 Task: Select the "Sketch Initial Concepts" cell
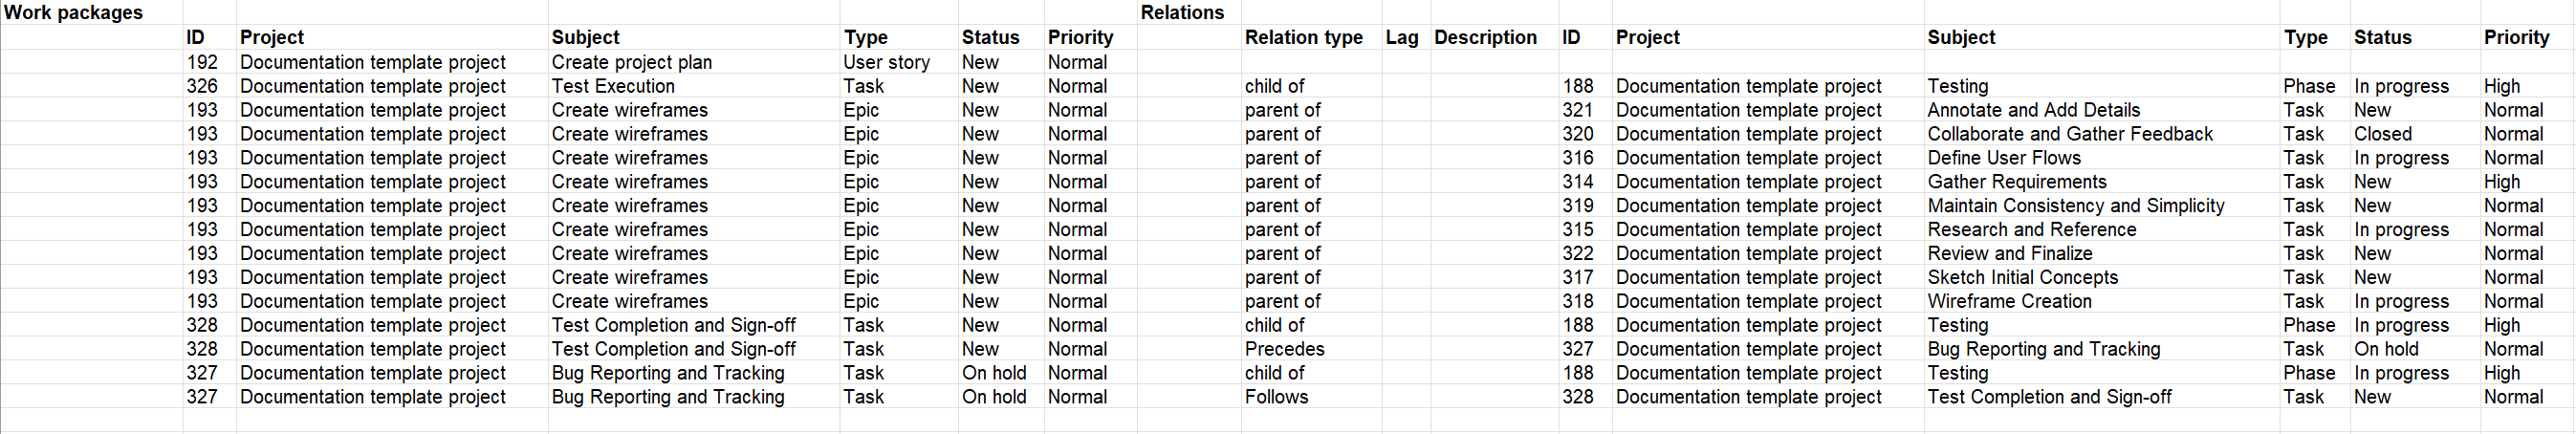pos(2022,278)
